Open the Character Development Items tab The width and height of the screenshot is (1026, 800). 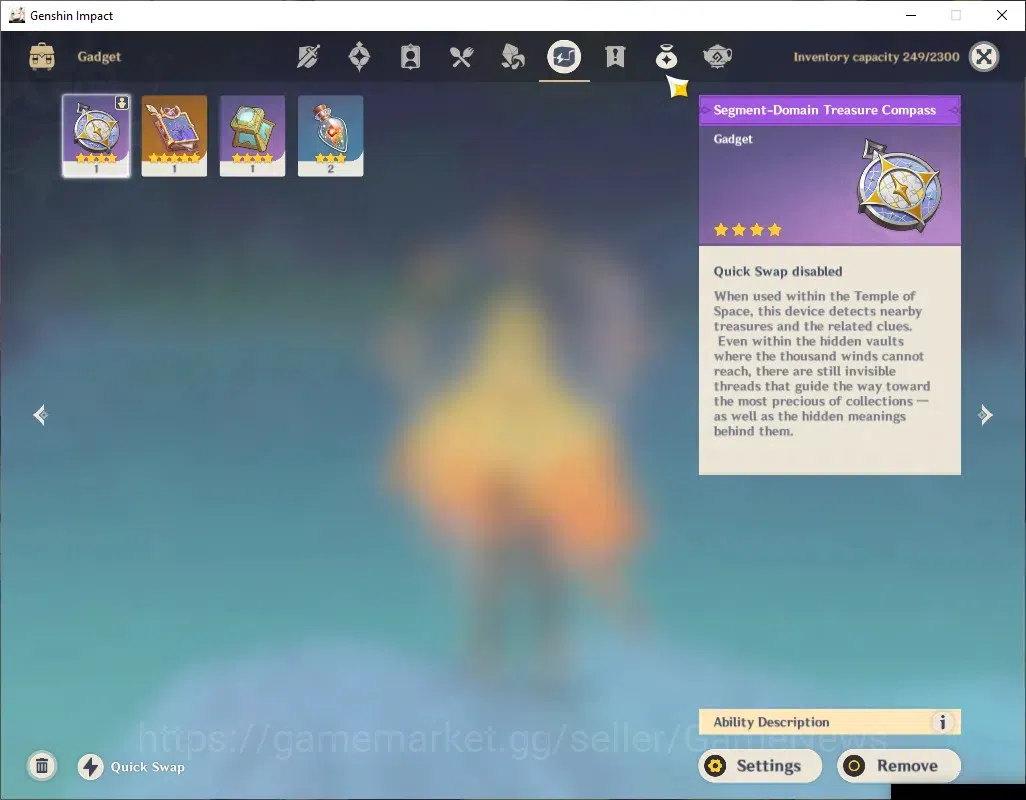[x=410, y=57]
